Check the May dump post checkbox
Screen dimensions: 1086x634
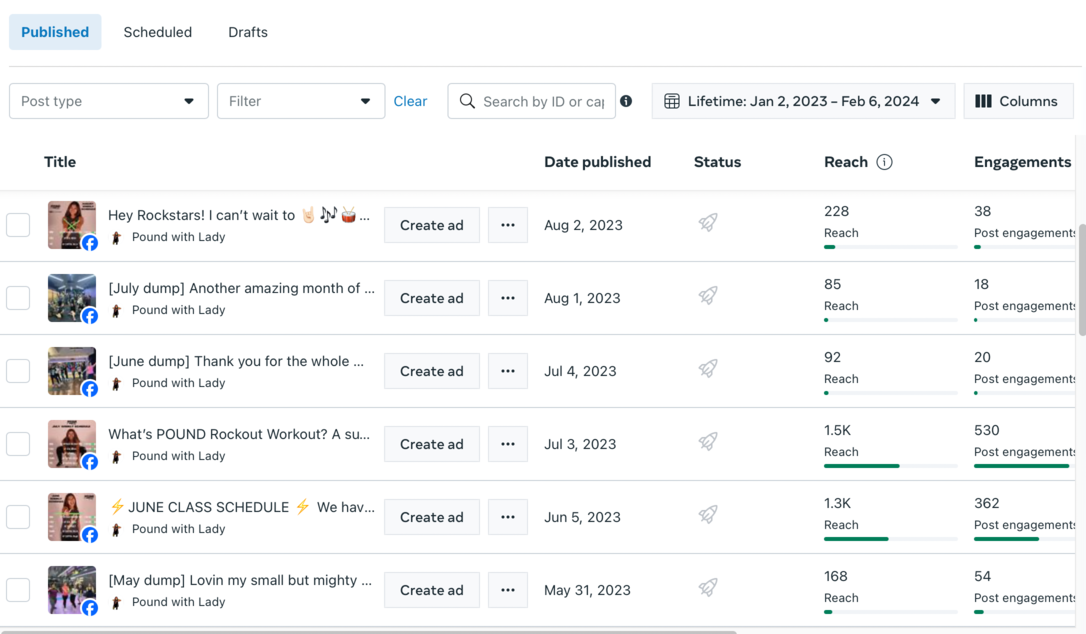point(18,590)
